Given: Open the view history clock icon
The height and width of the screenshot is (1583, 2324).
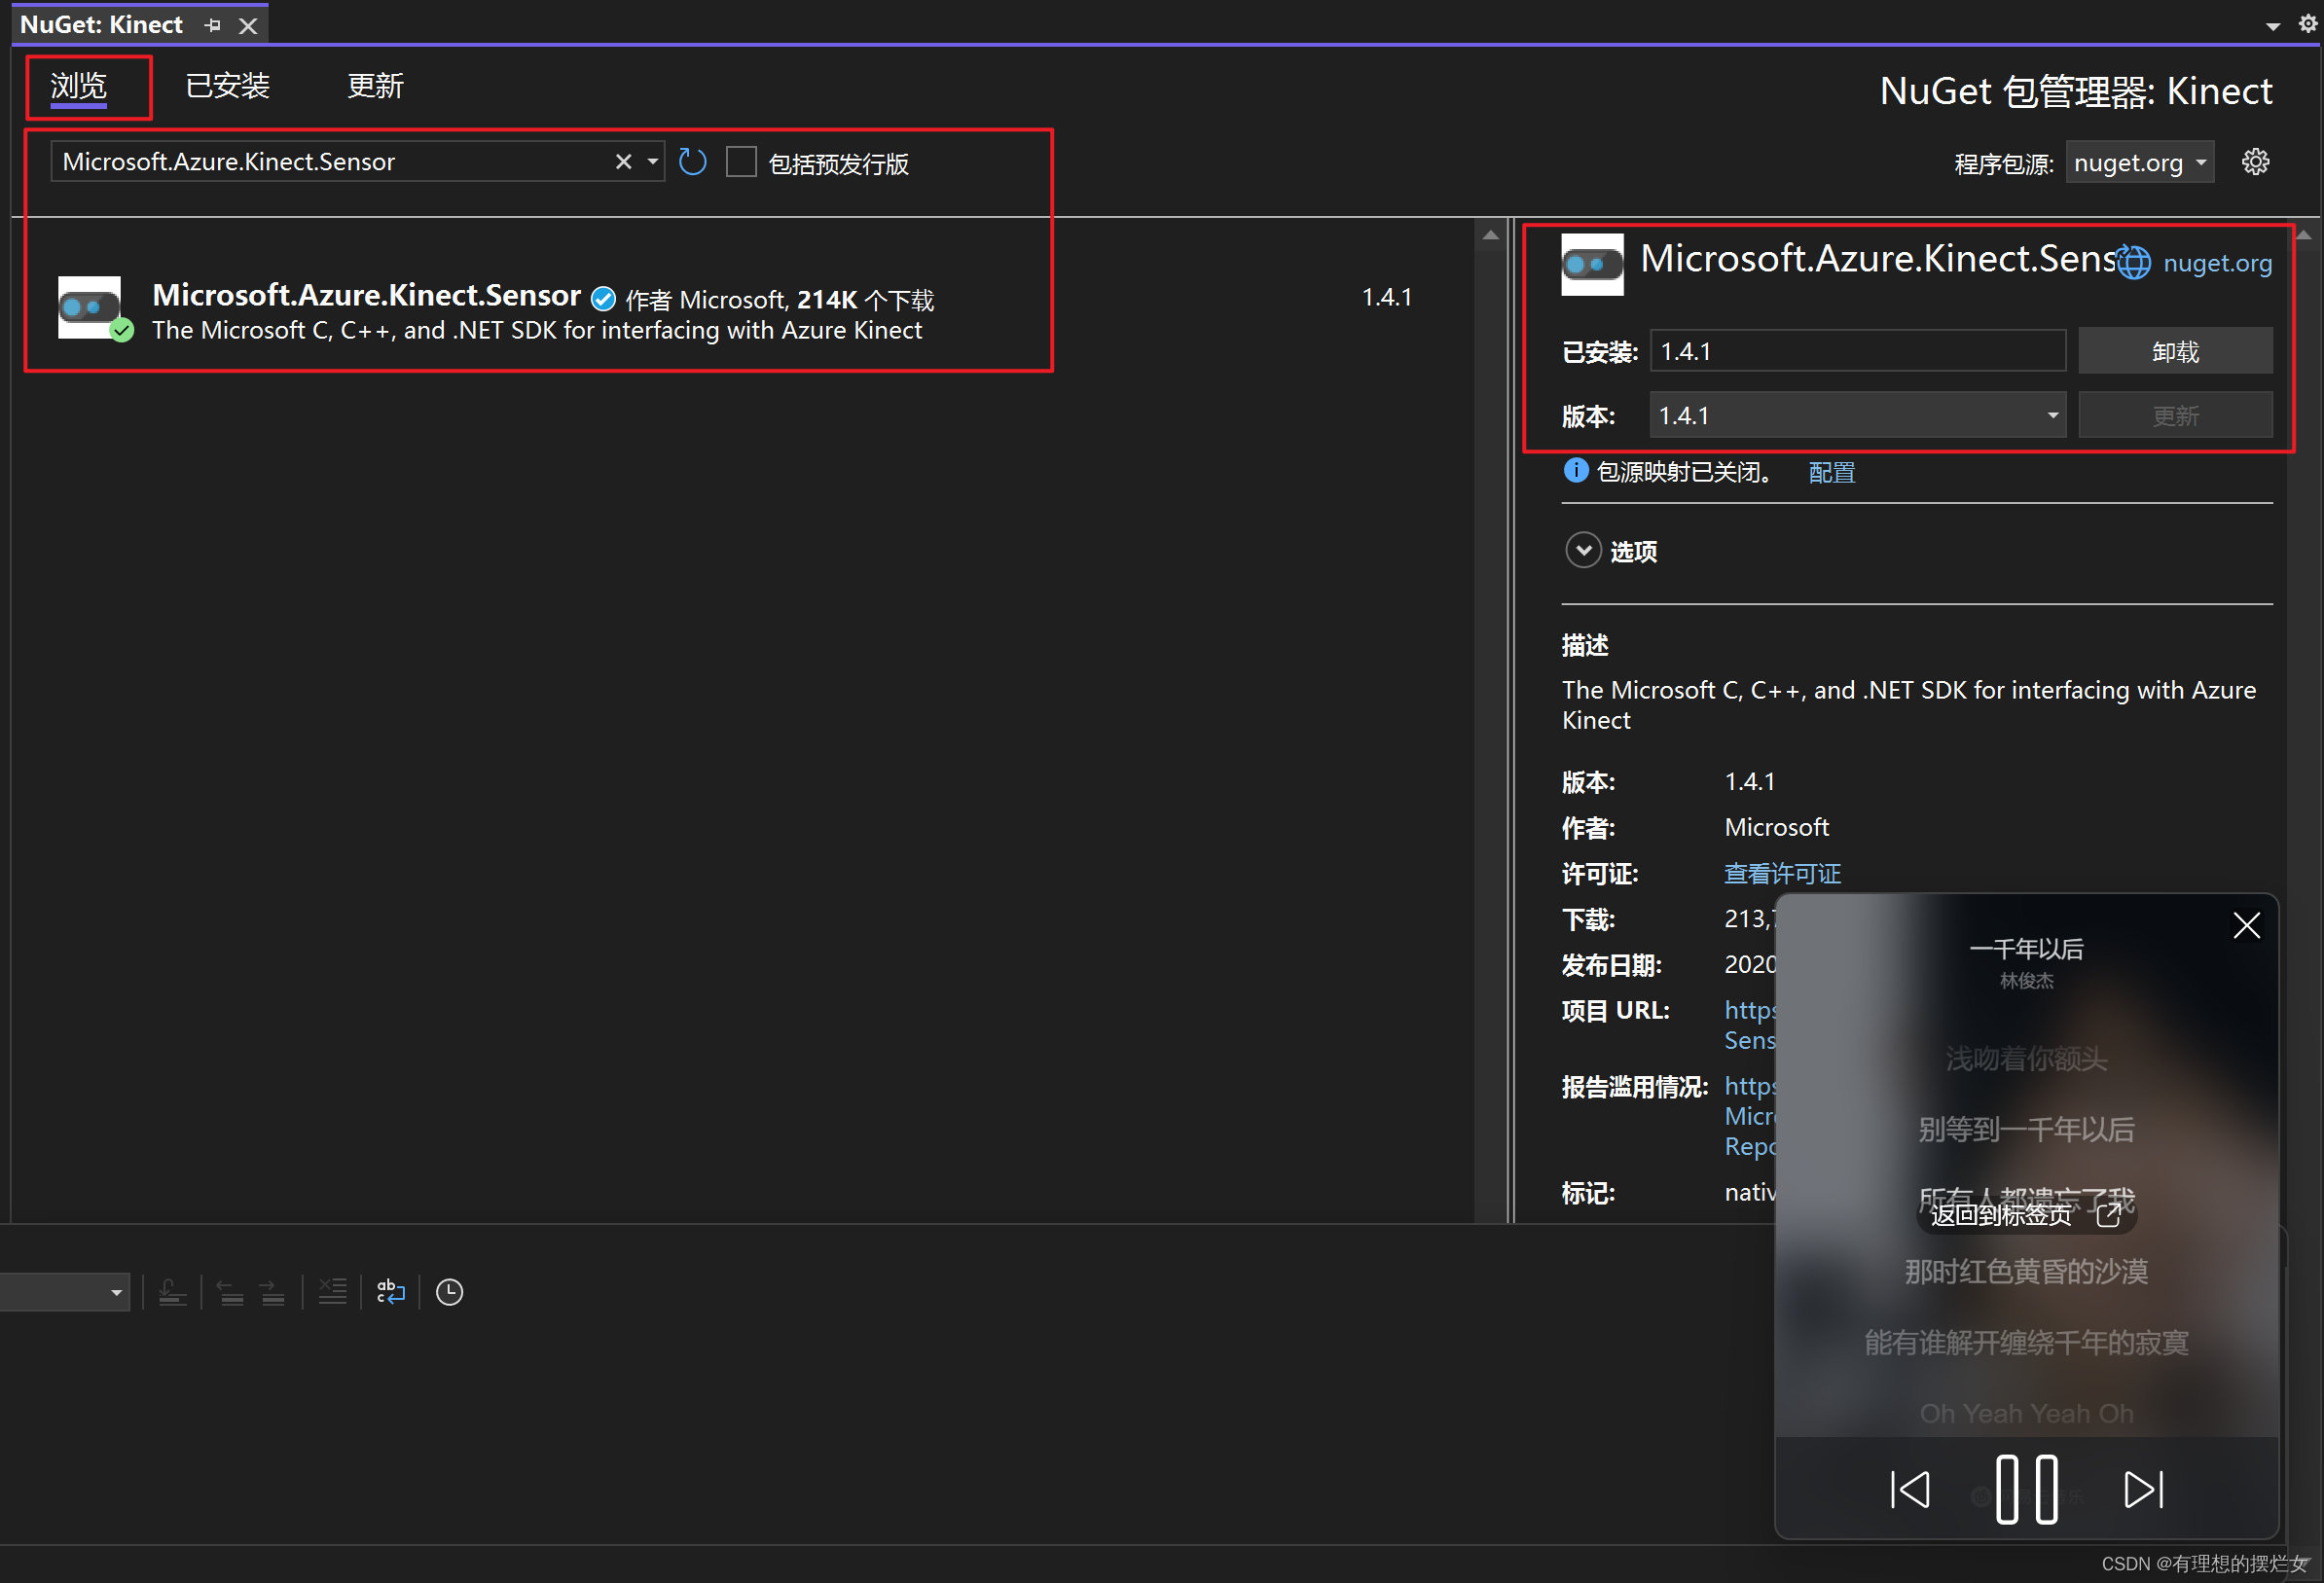Looking at the screenshot, I should point(448,1291).
